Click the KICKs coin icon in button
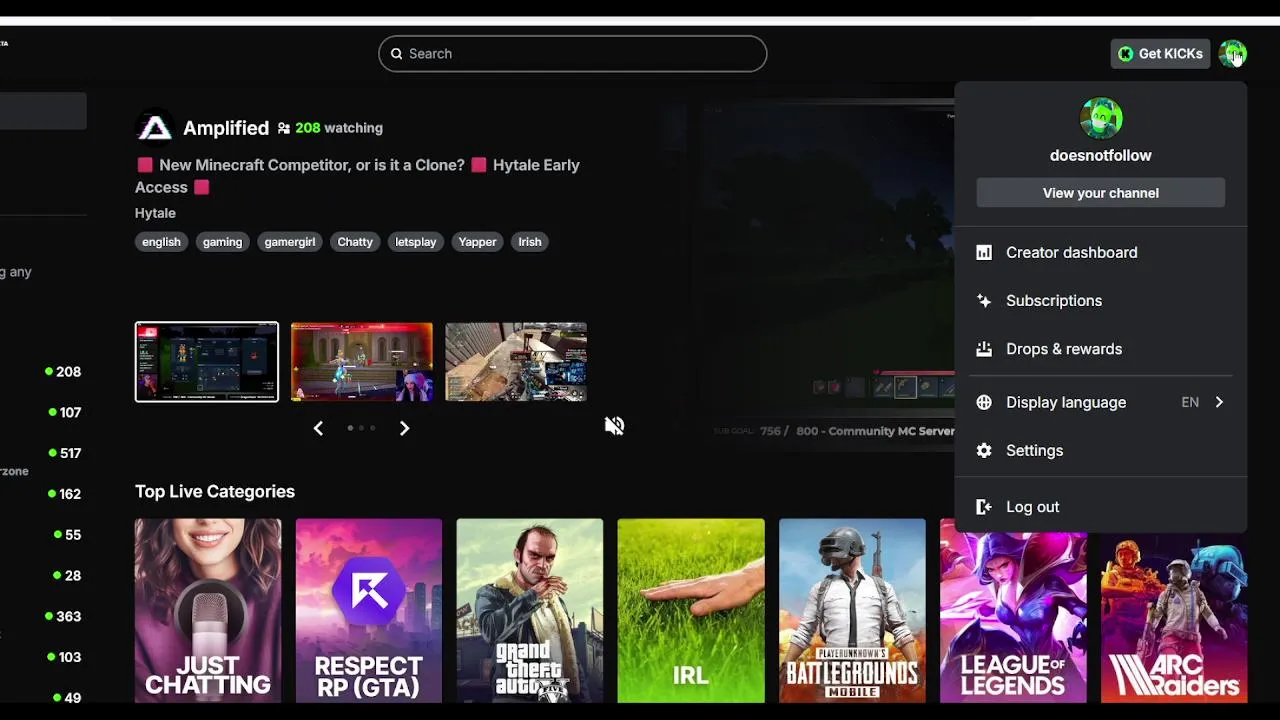Image resolution: width=1280 pixels, height=720 pixels. point(1126,54)
